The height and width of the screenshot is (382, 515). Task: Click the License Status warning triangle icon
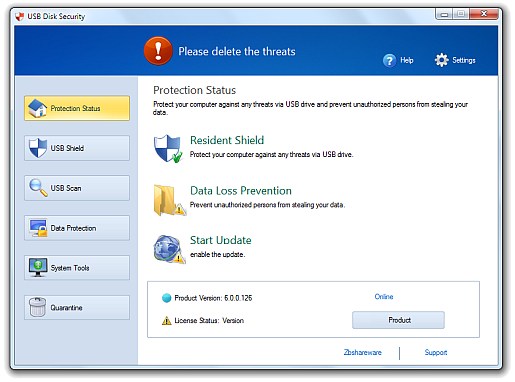(x=166, y=321)
